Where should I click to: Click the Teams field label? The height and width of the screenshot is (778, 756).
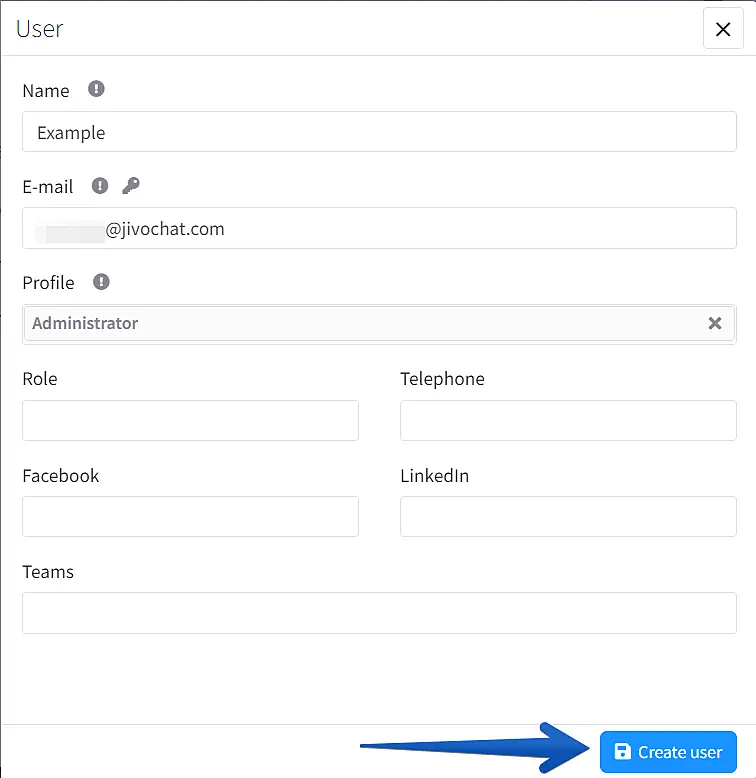(48, 572)
